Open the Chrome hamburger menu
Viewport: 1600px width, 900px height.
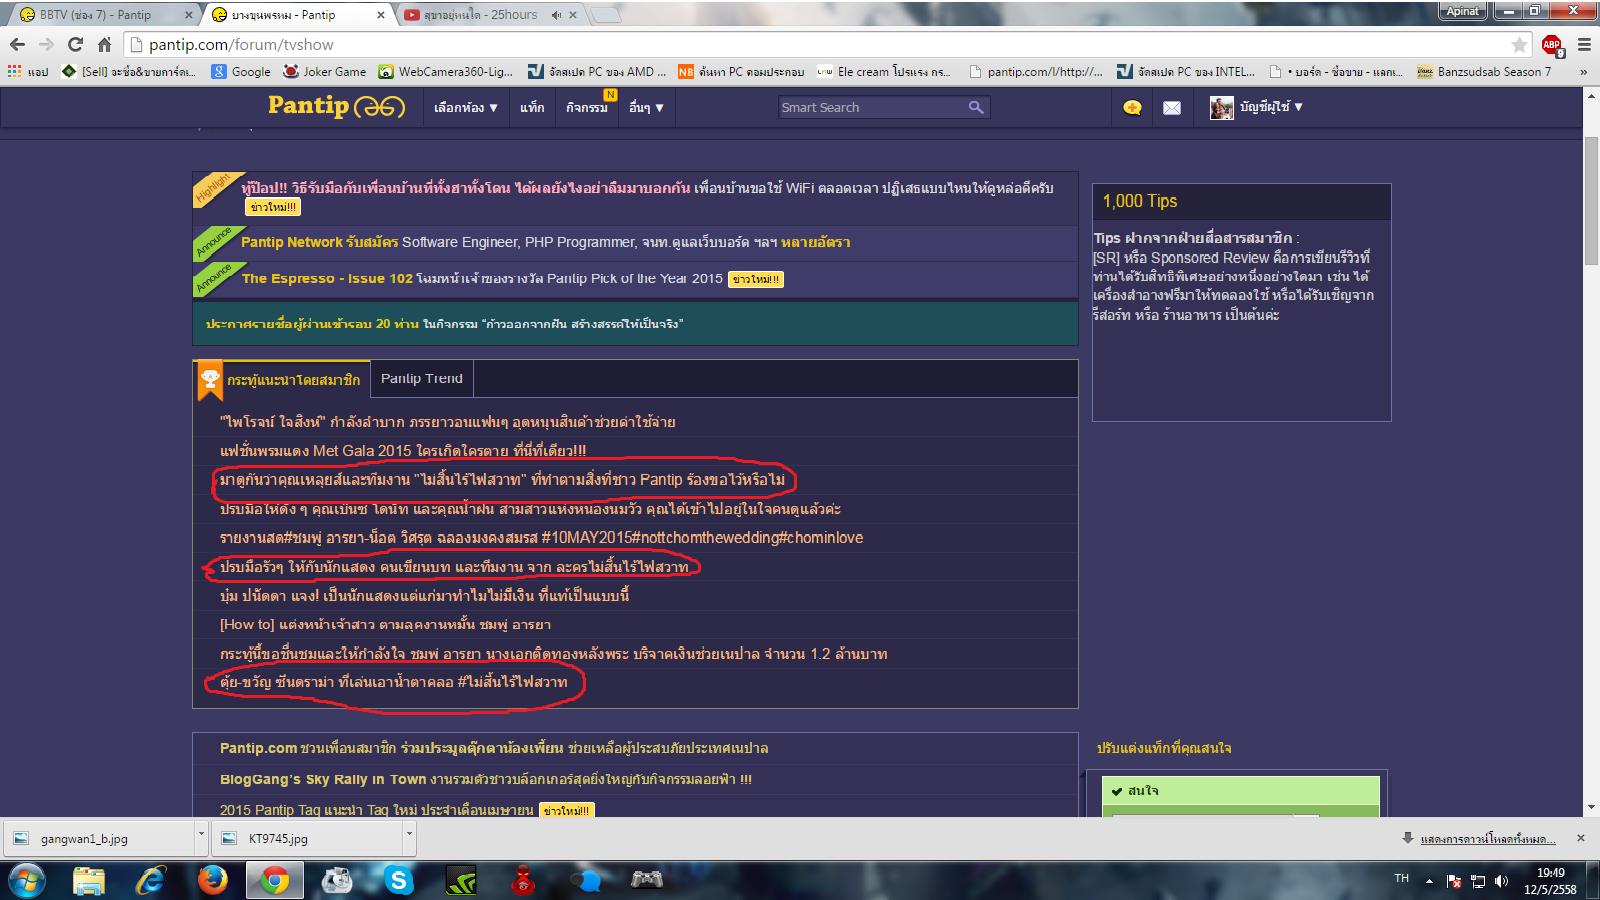point(1584,44)
